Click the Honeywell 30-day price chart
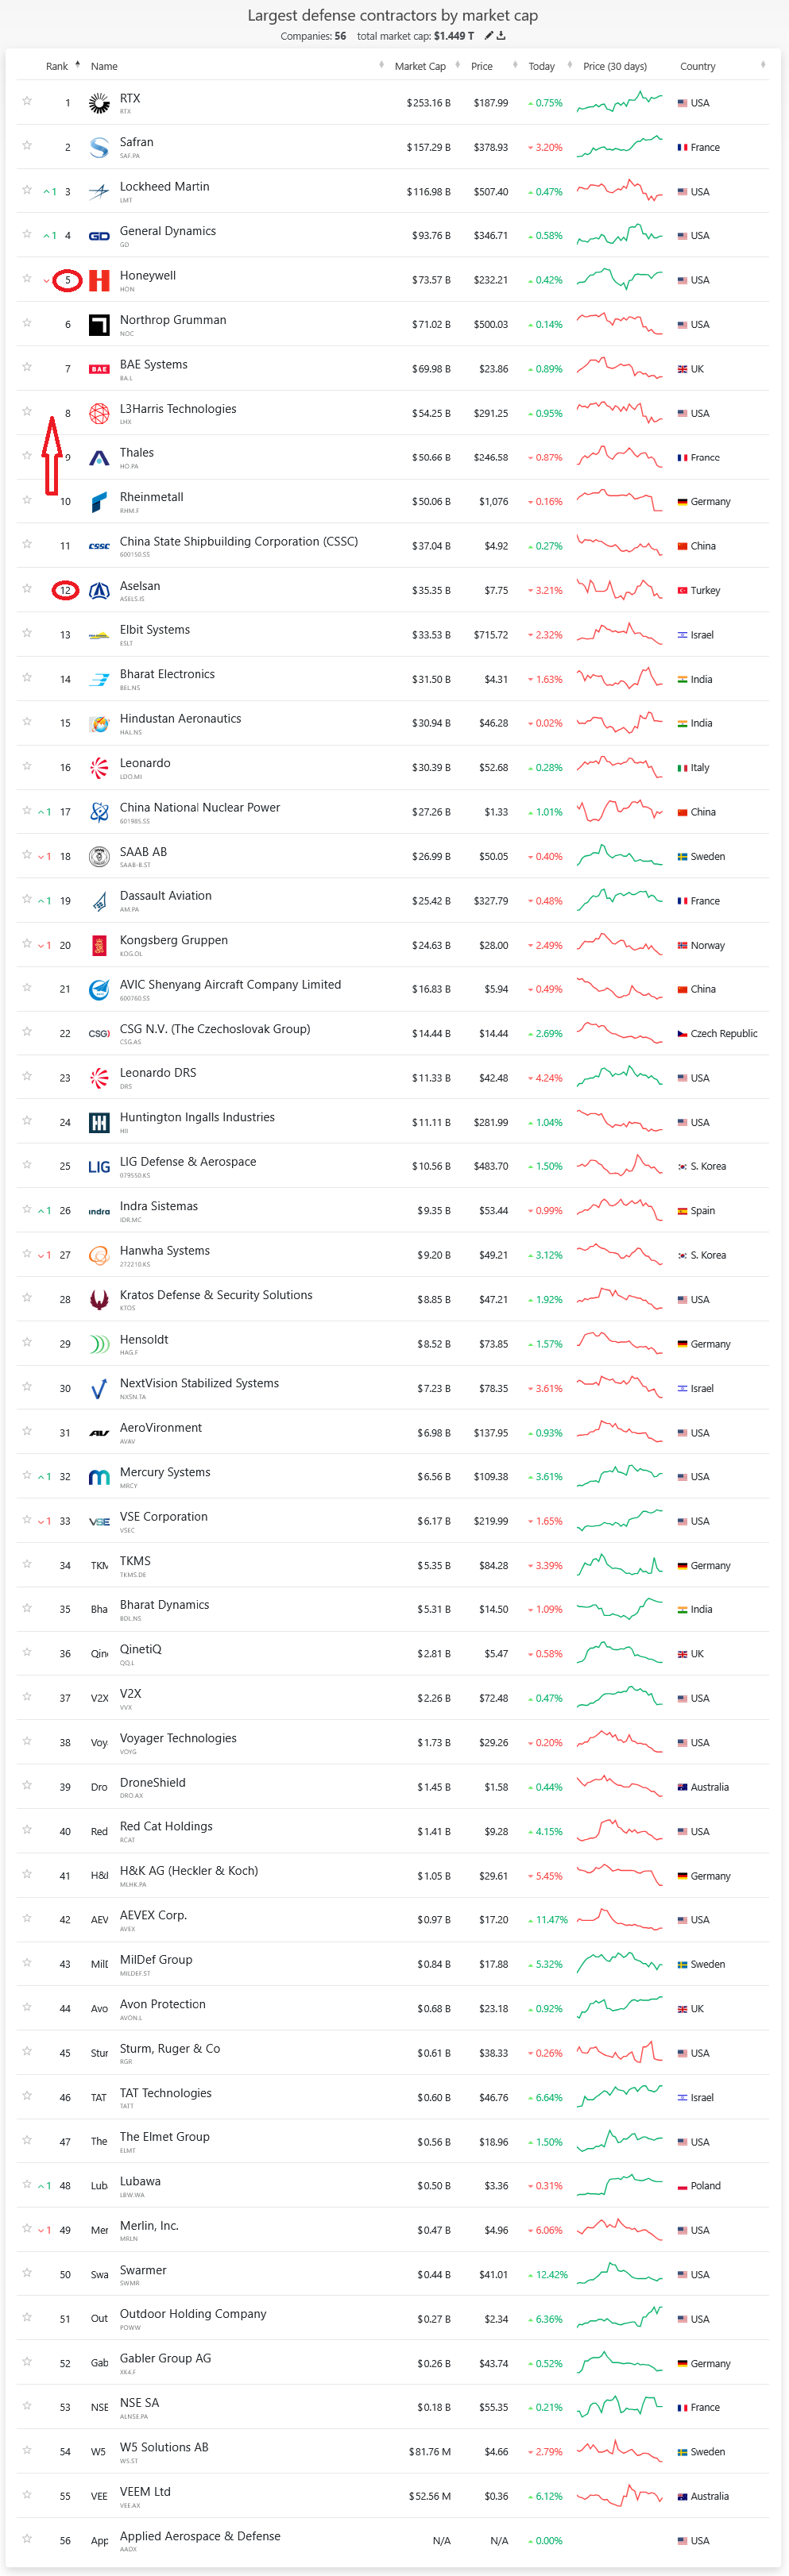 (x=619, y=279)
